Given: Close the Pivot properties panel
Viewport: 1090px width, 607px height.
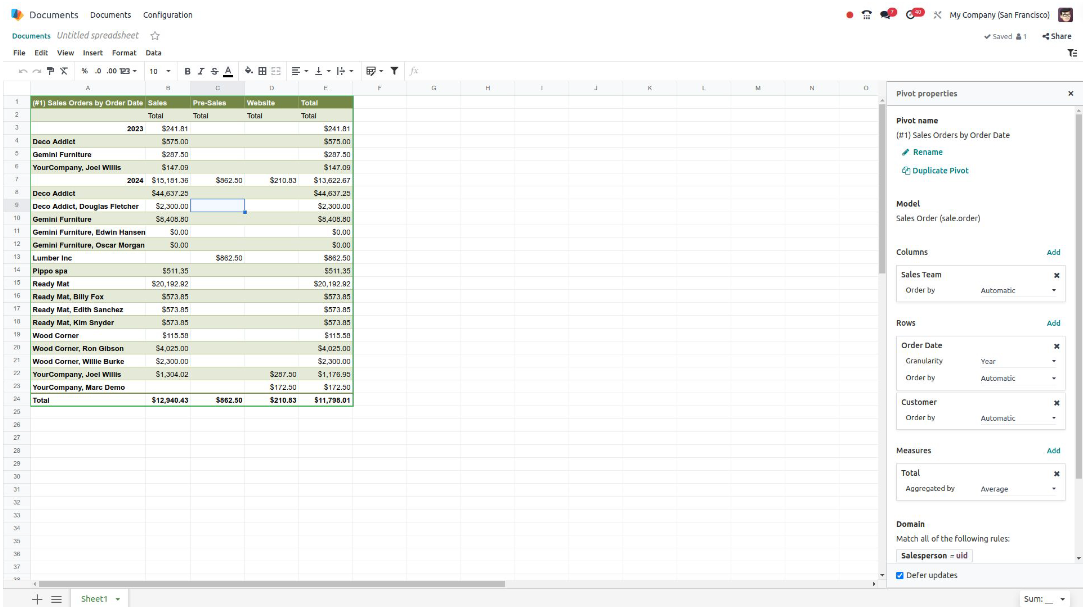Looking at the screenshot, I should (1071, 93).
